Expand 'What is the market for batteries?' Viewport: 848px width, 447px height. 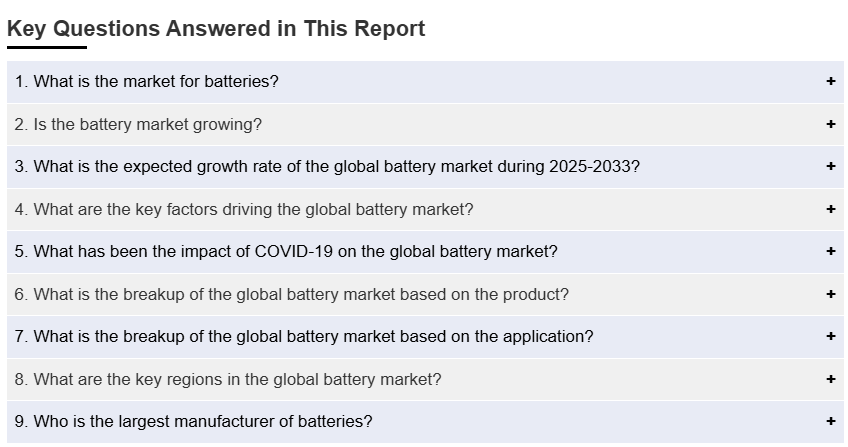[156, 82]
